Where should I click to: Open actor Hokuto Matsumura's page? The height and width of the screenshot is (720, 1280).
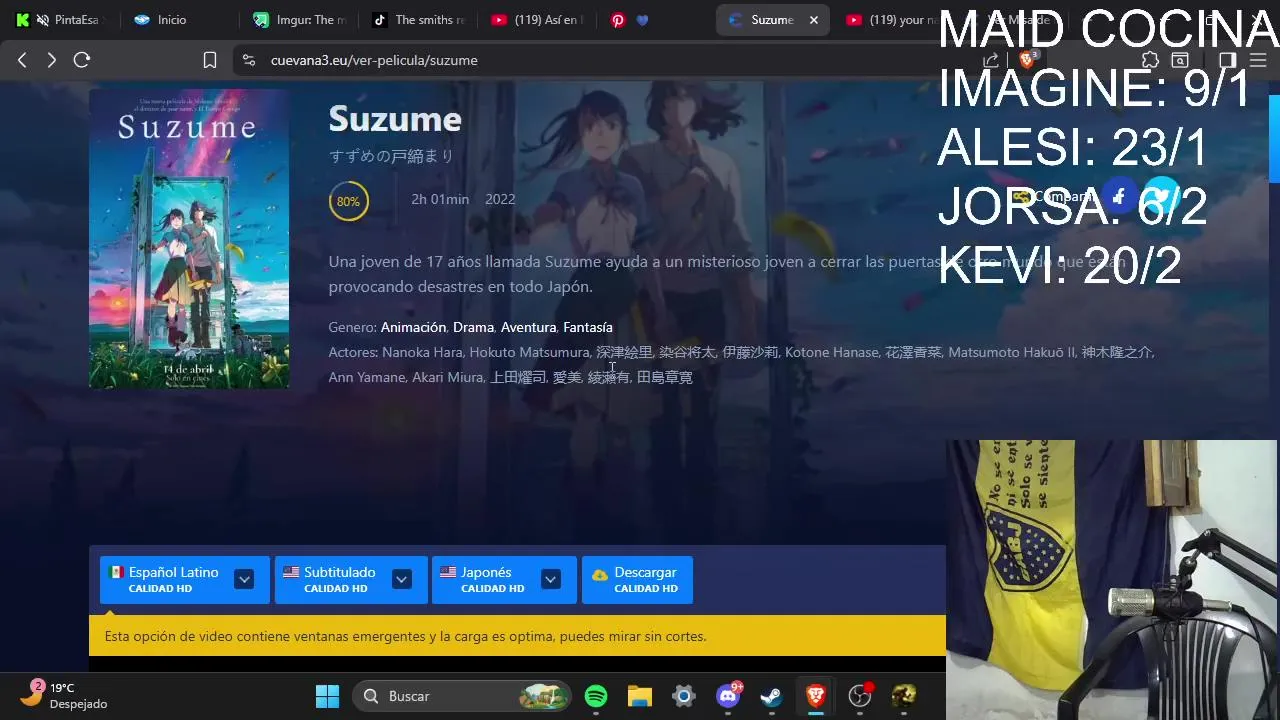click(529, 352)
